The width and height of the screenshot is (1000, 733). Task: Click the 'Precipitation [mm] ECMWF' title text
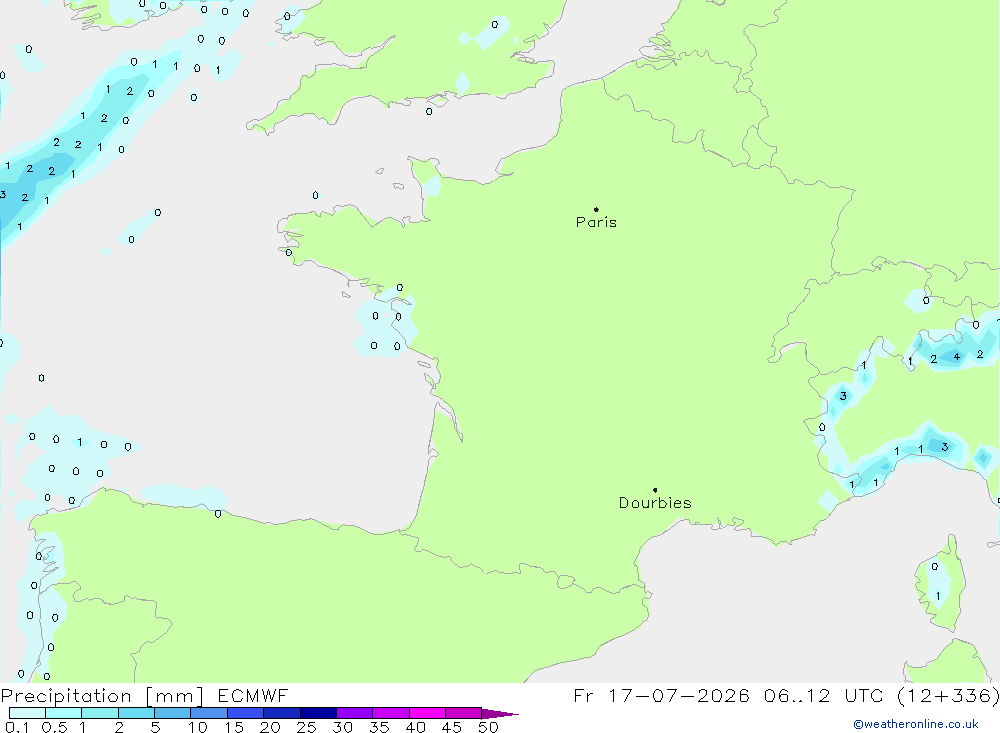[x=144, y=696]
